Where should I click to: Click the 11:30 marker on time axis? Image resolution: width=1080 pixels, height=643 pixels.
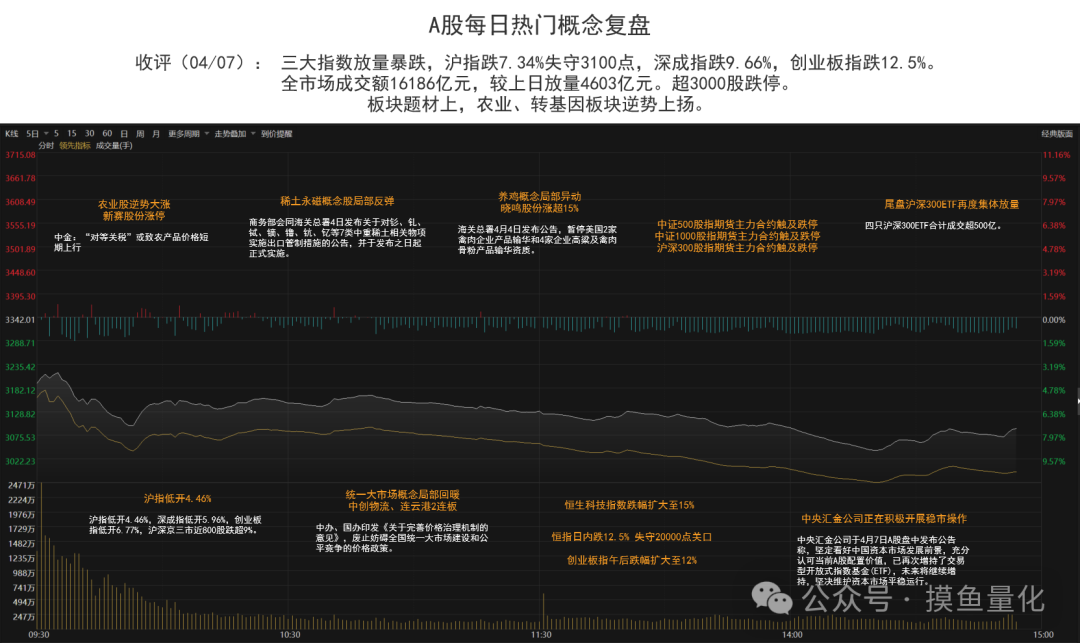point(541,634)
